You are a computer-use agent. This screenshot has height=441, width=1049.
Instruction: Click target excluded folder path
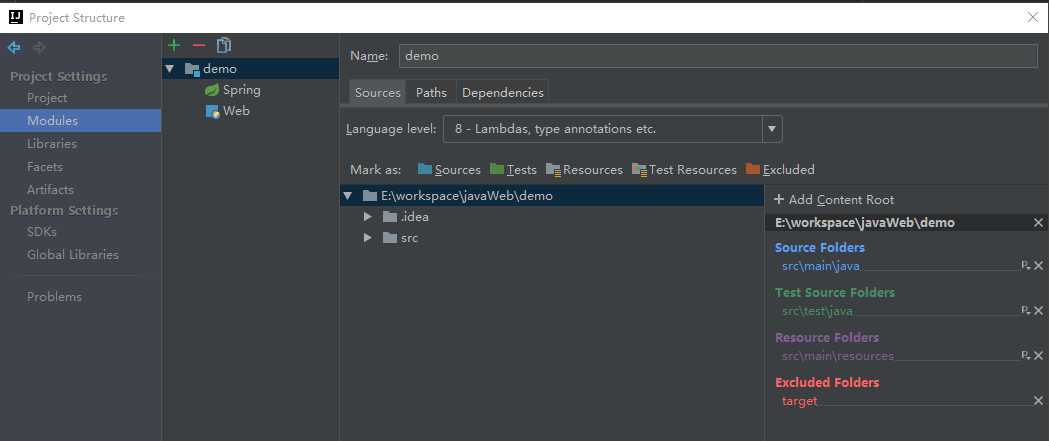[799, 402]
